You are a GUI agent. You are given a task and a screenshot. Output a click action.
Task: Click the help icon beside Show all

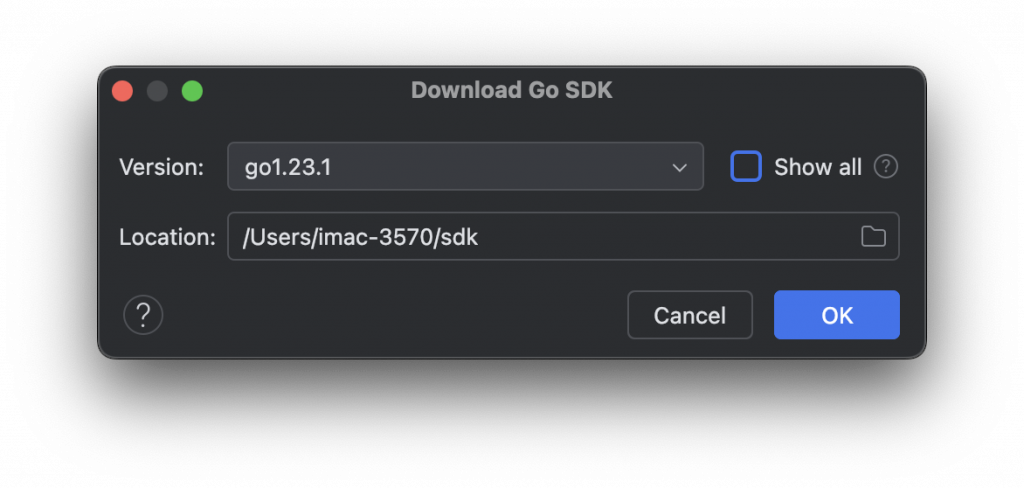(x=885, y=167)
